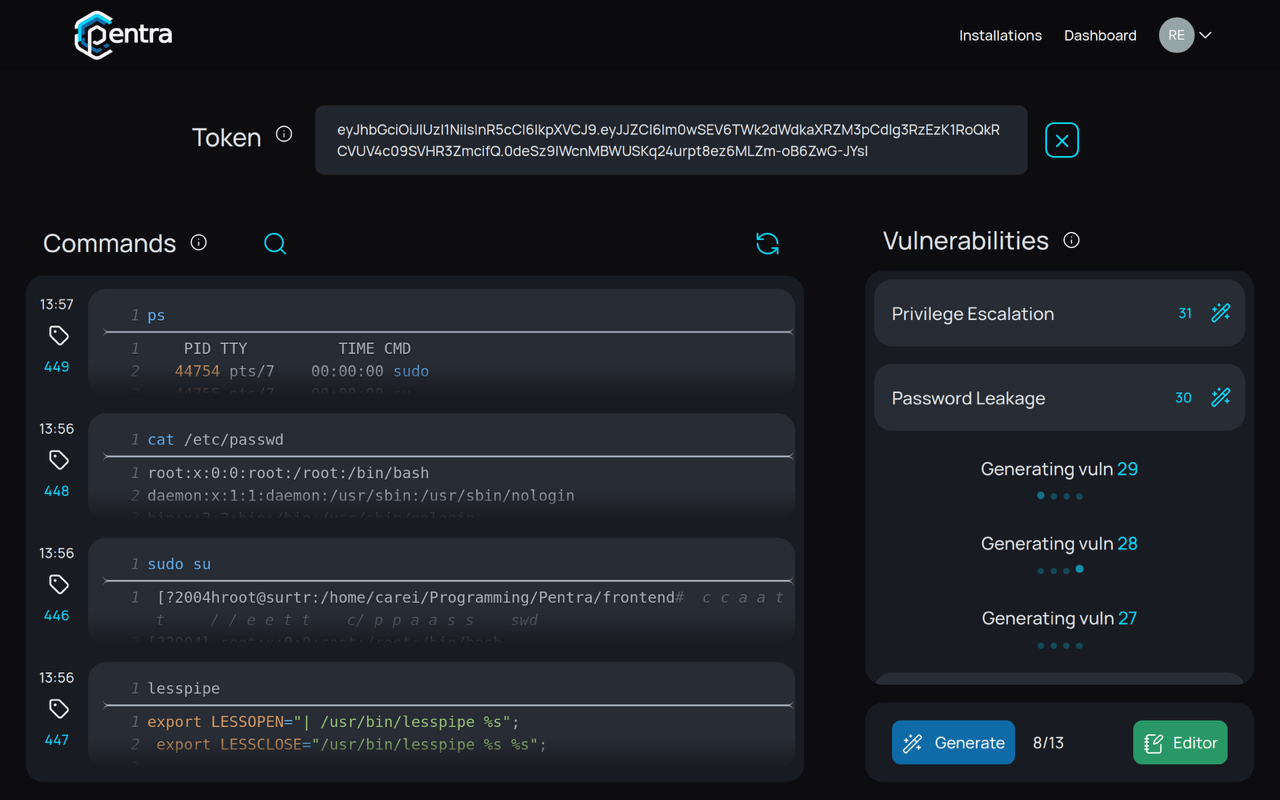Click export LESSCLOSE output line
1280x800 pixels.
(351, 744)
